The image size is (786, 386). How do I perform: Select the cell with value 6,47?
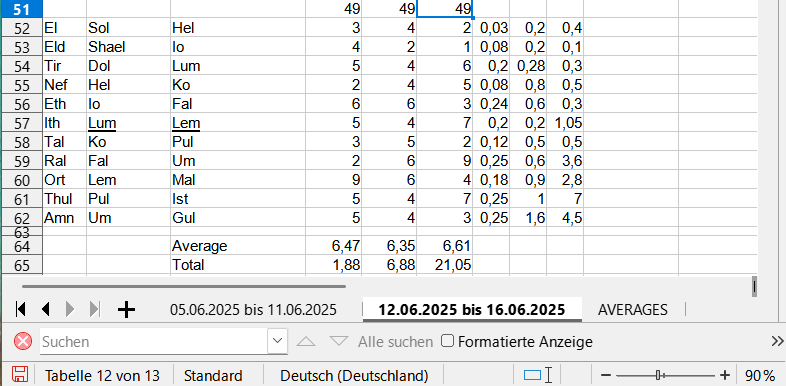[333, 246]
